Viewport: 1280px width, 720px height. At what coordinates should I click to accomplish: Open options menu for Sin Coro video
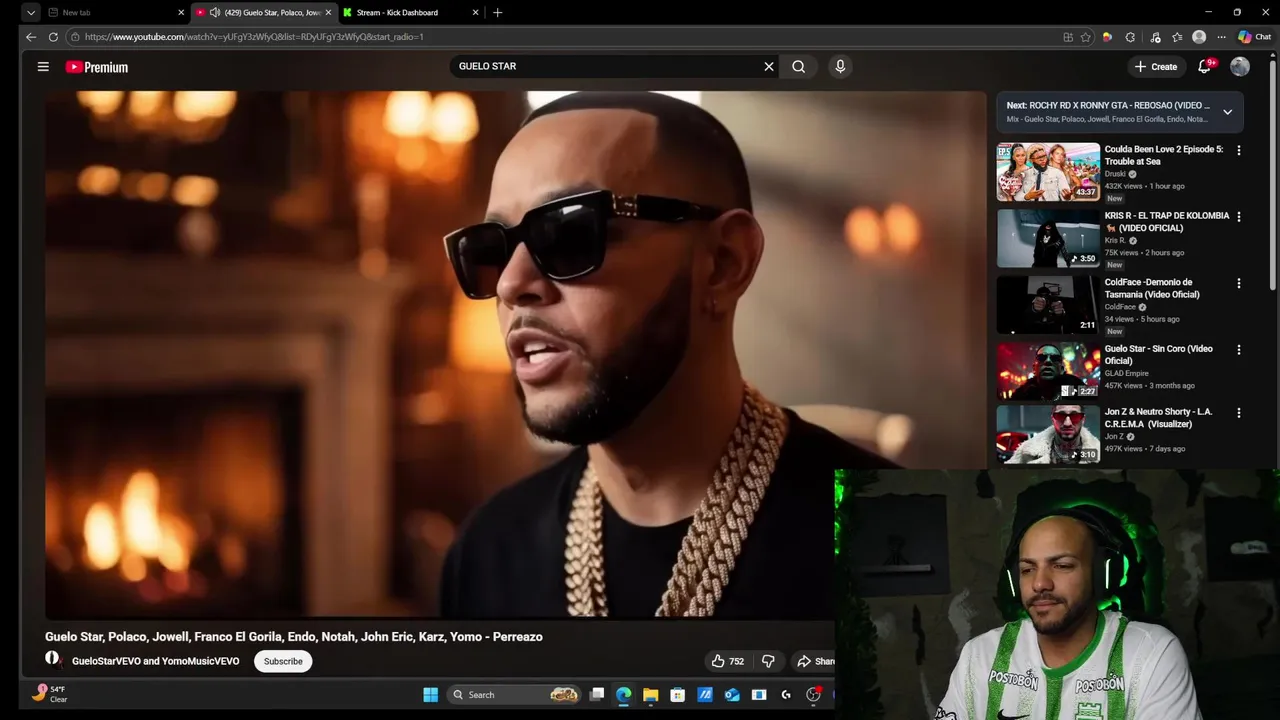tap(1239, 350)
